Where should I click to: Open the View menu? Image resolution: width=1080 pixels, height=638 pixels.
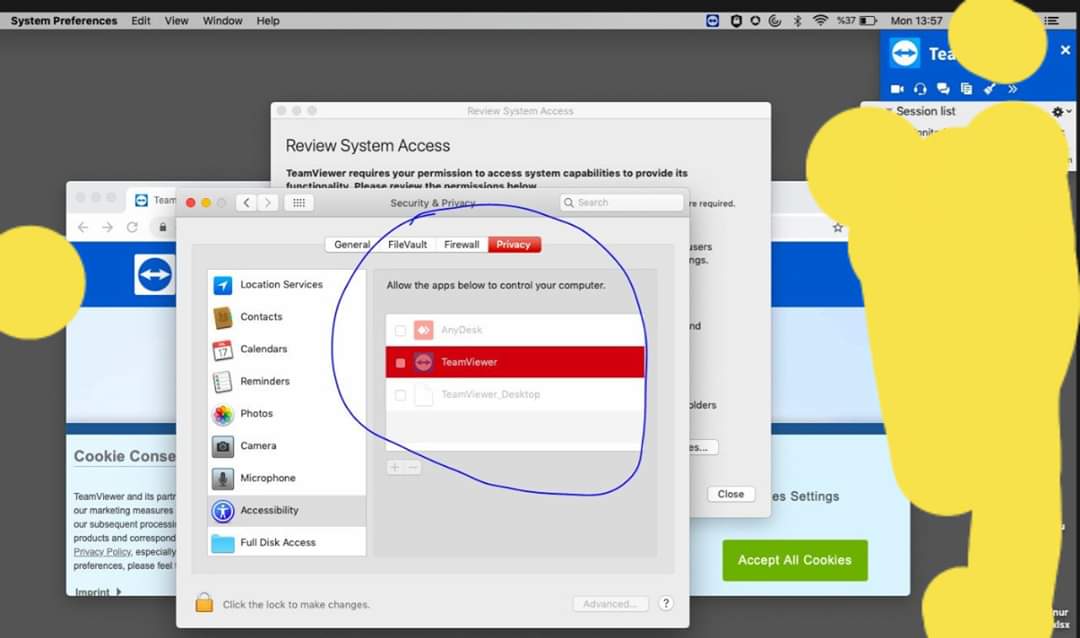tap(176, 21)
